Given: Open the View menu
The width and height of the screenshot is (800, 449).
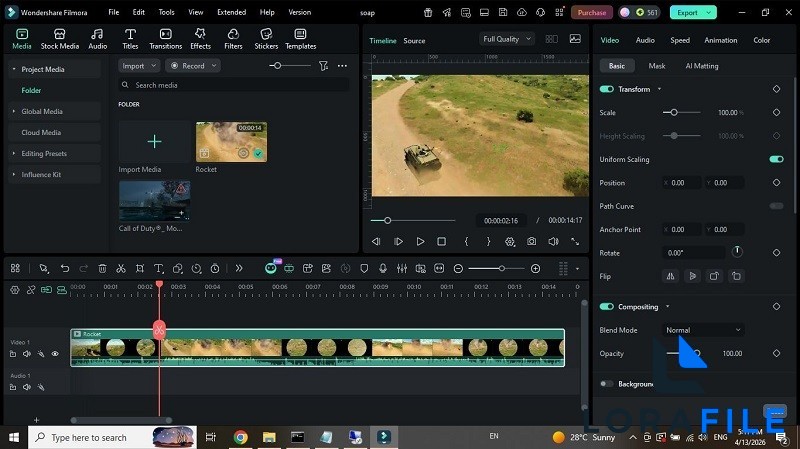Looking at the screenshot, I should pos(195,12).
